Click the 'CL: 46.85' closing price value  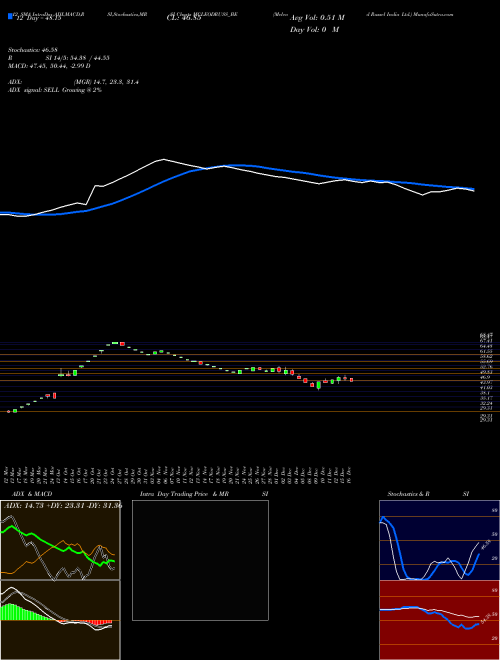coord(184,18)
